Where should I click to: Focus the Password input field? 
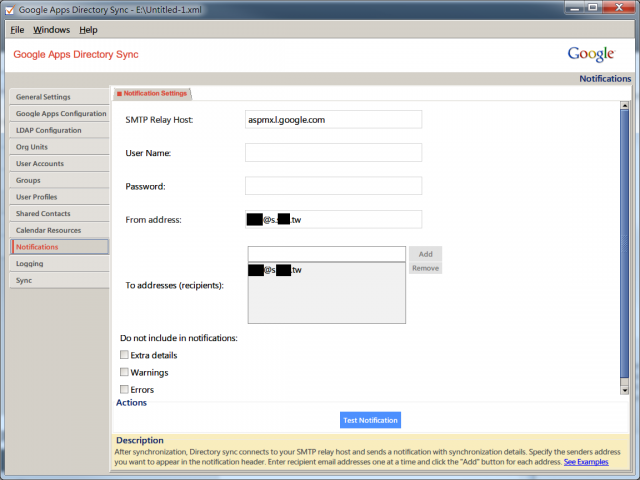333,186
